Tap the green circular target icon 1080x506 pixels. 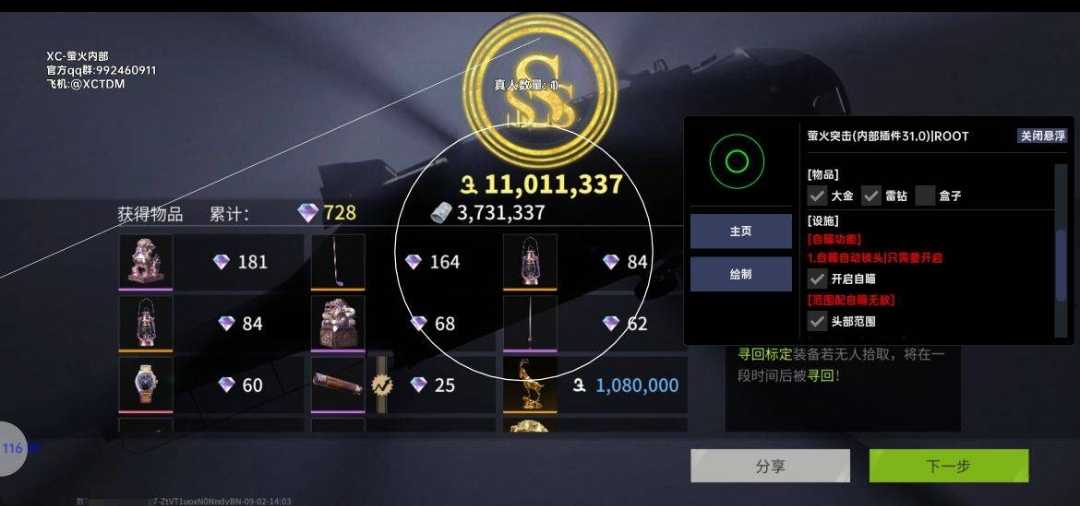click(737, 162)
